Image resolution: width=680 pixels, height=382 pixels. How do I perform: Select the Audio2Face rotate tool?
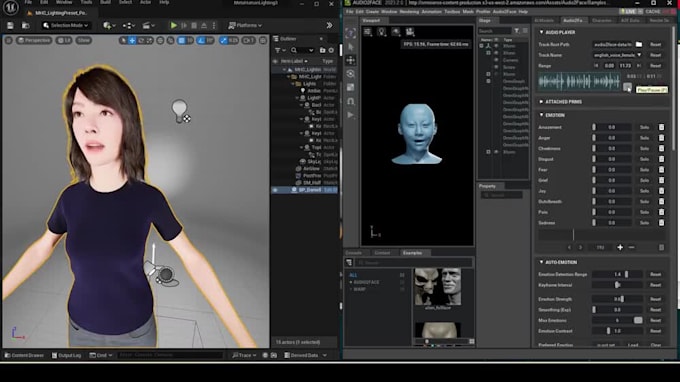[351, 74]
